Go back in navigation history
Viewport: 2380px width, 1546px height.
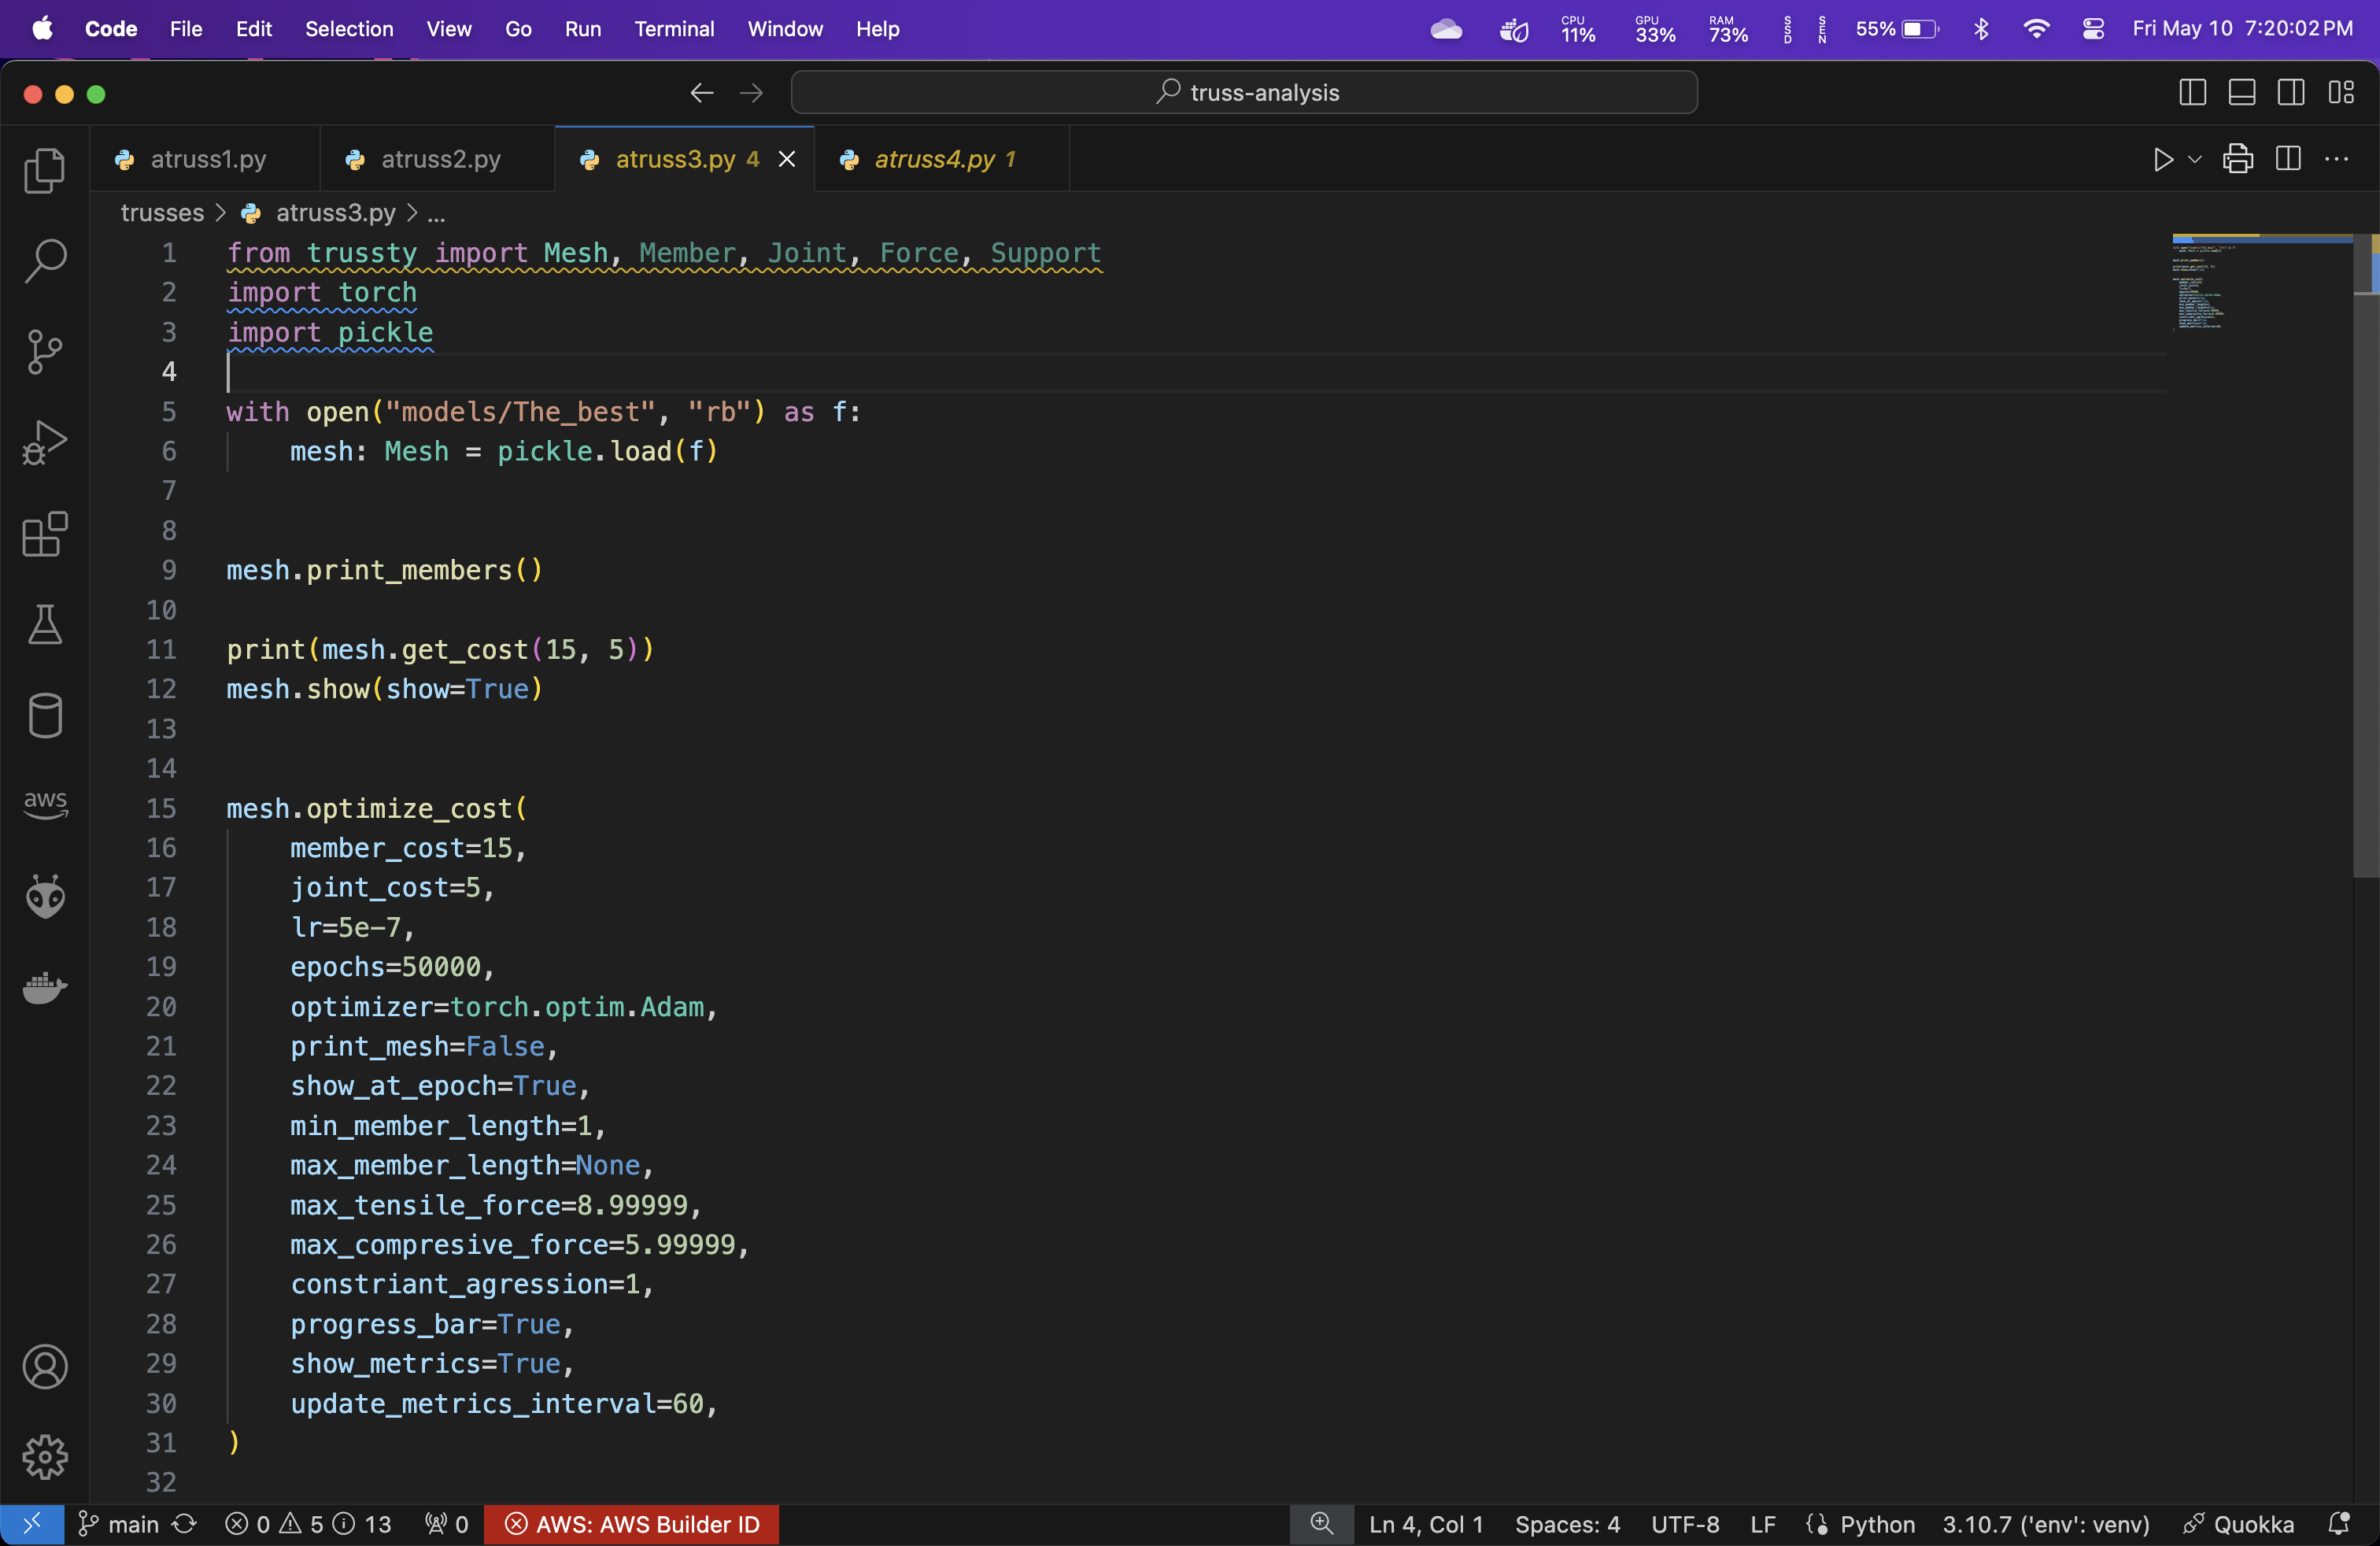pyautogui.click(x=702, y=93)
